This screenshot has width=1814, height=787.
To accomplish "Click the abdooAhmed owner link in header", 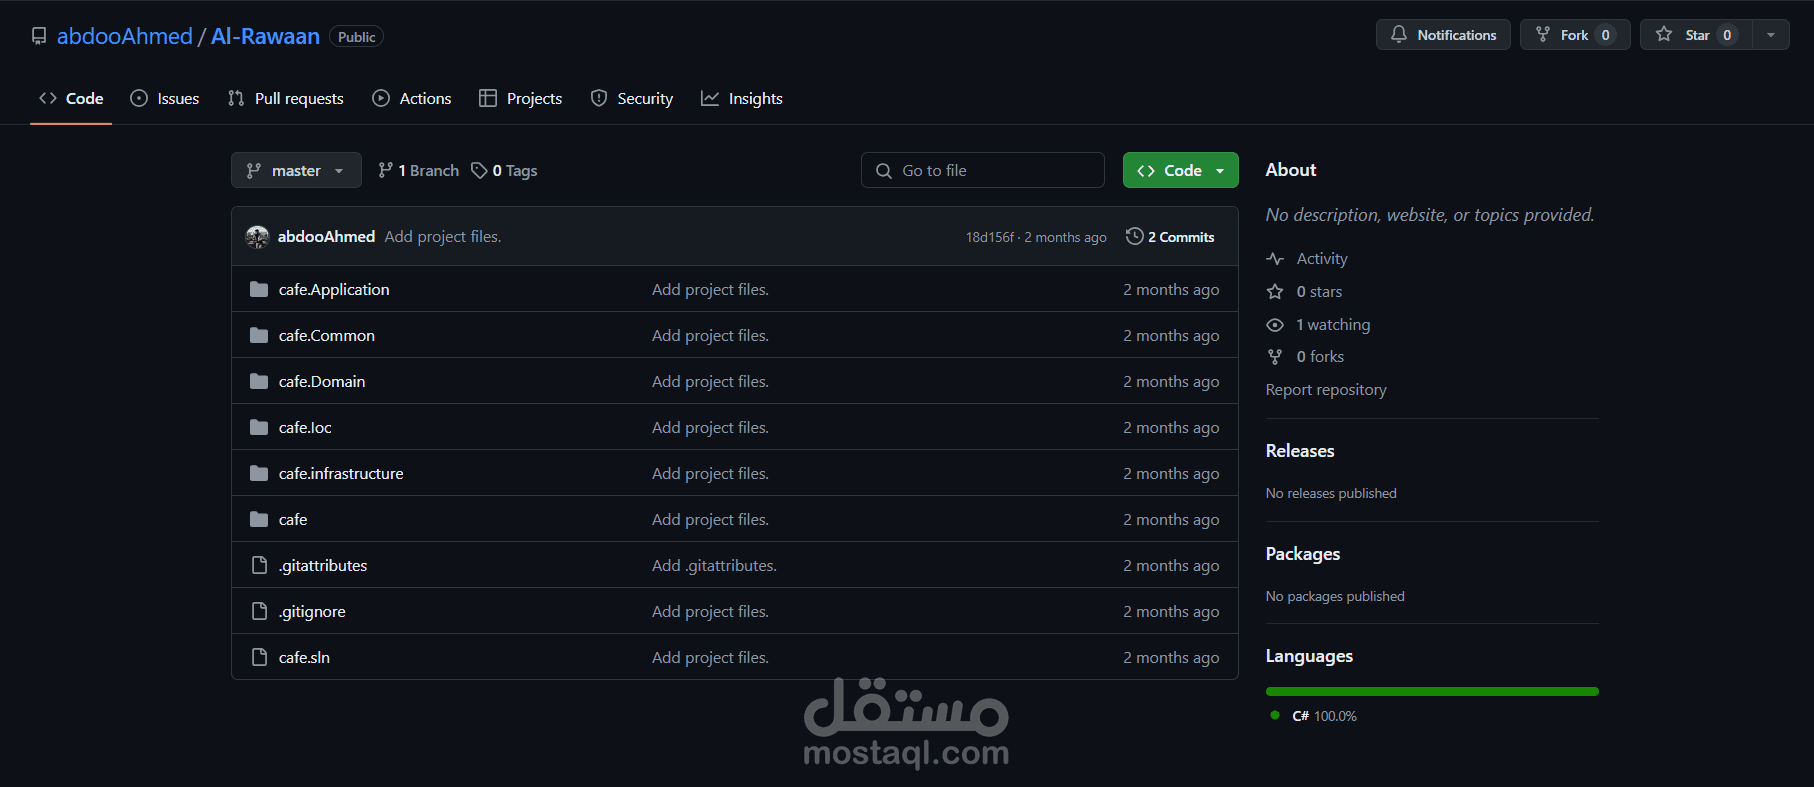I will click(x=124, y=36).
